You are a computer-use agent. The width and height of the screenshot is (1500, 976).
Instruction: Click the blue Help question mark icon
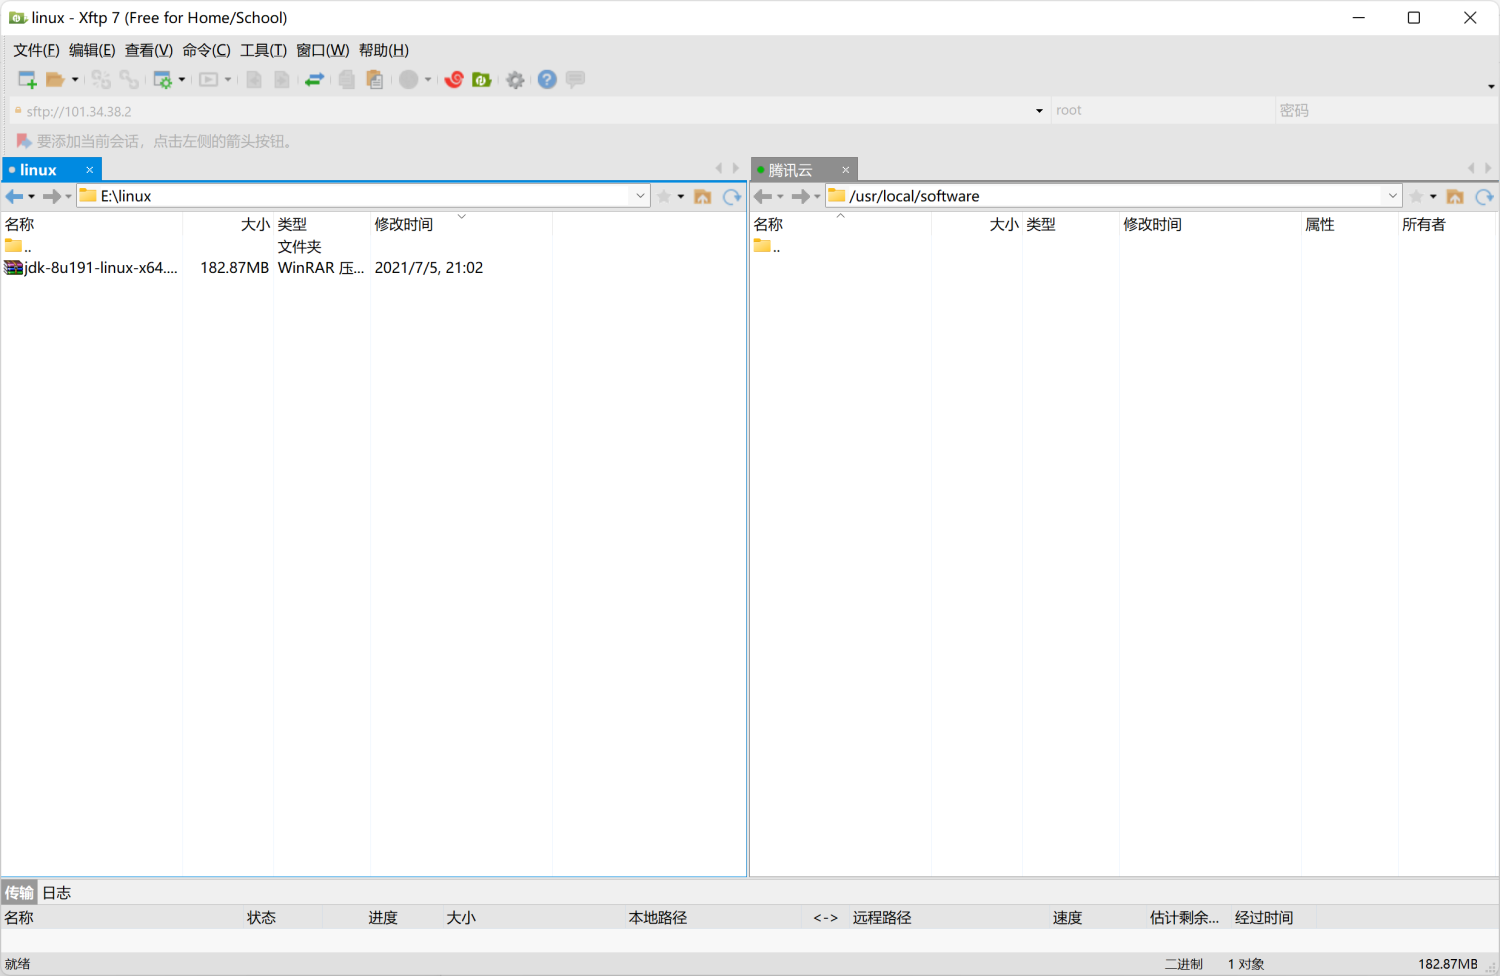point(547,80)
